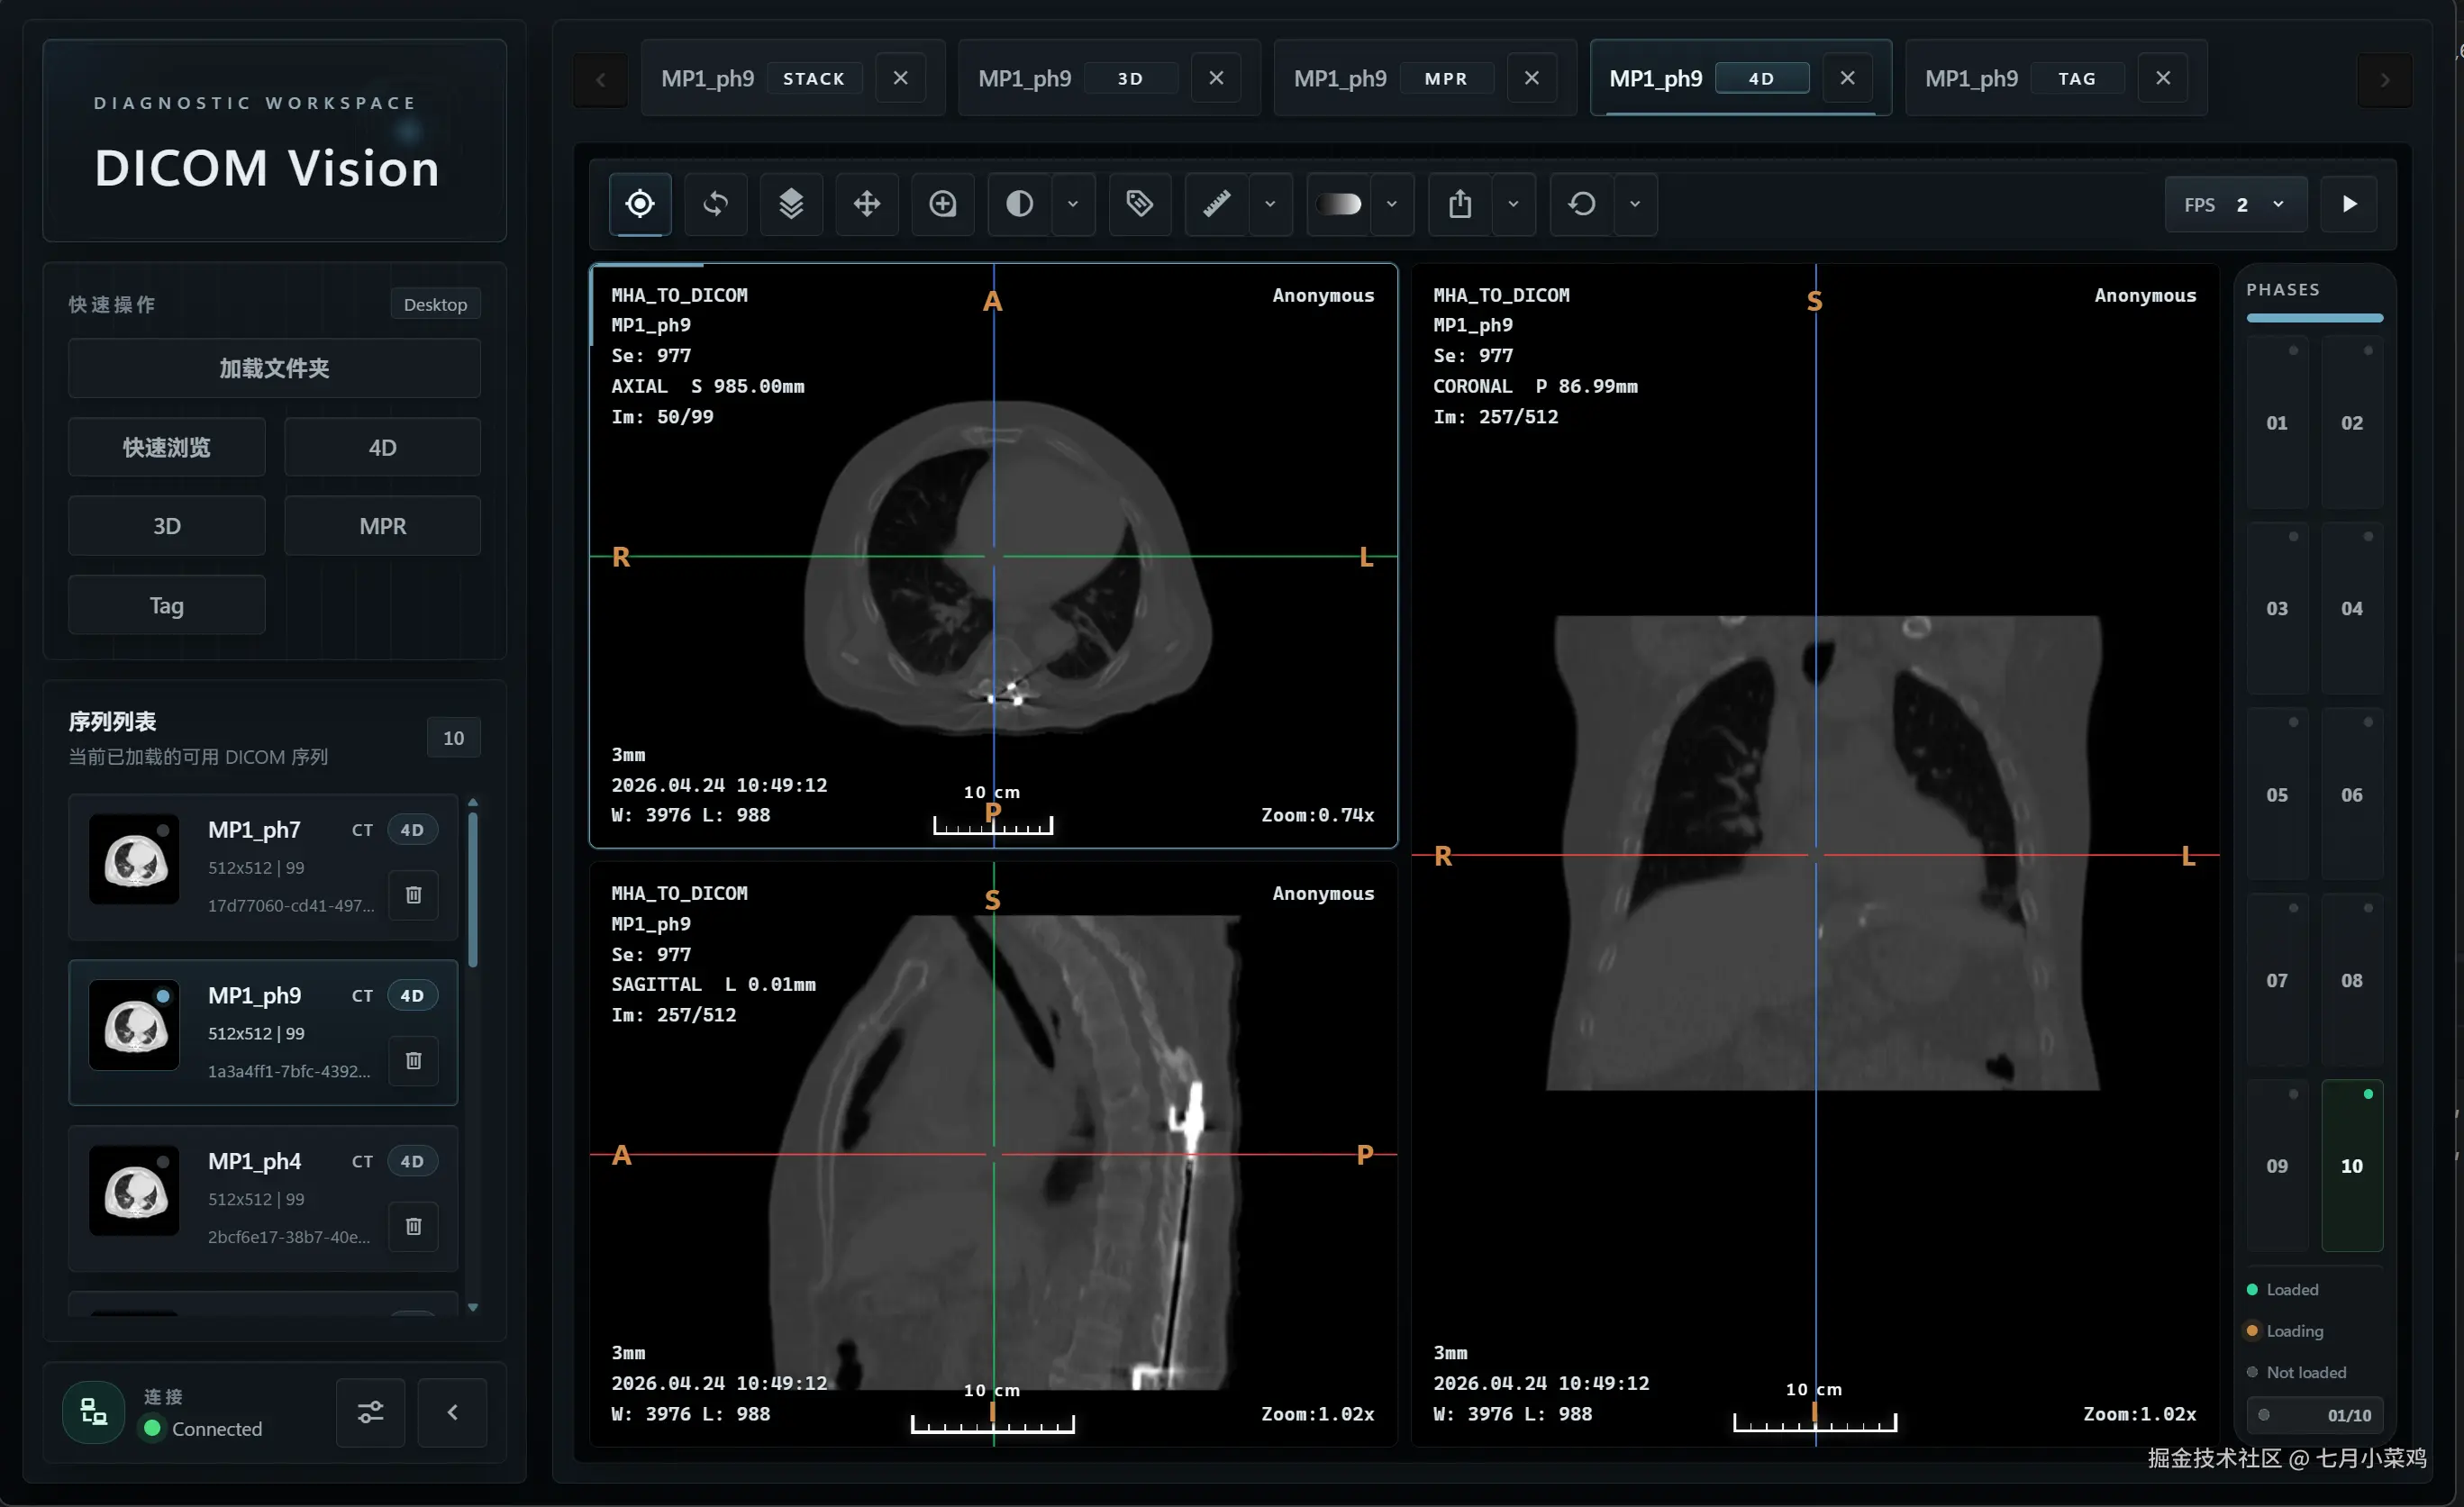This screenshot has width=2464, height=1507.
Task: Select phase 01
Action: tap(2277, 423)
